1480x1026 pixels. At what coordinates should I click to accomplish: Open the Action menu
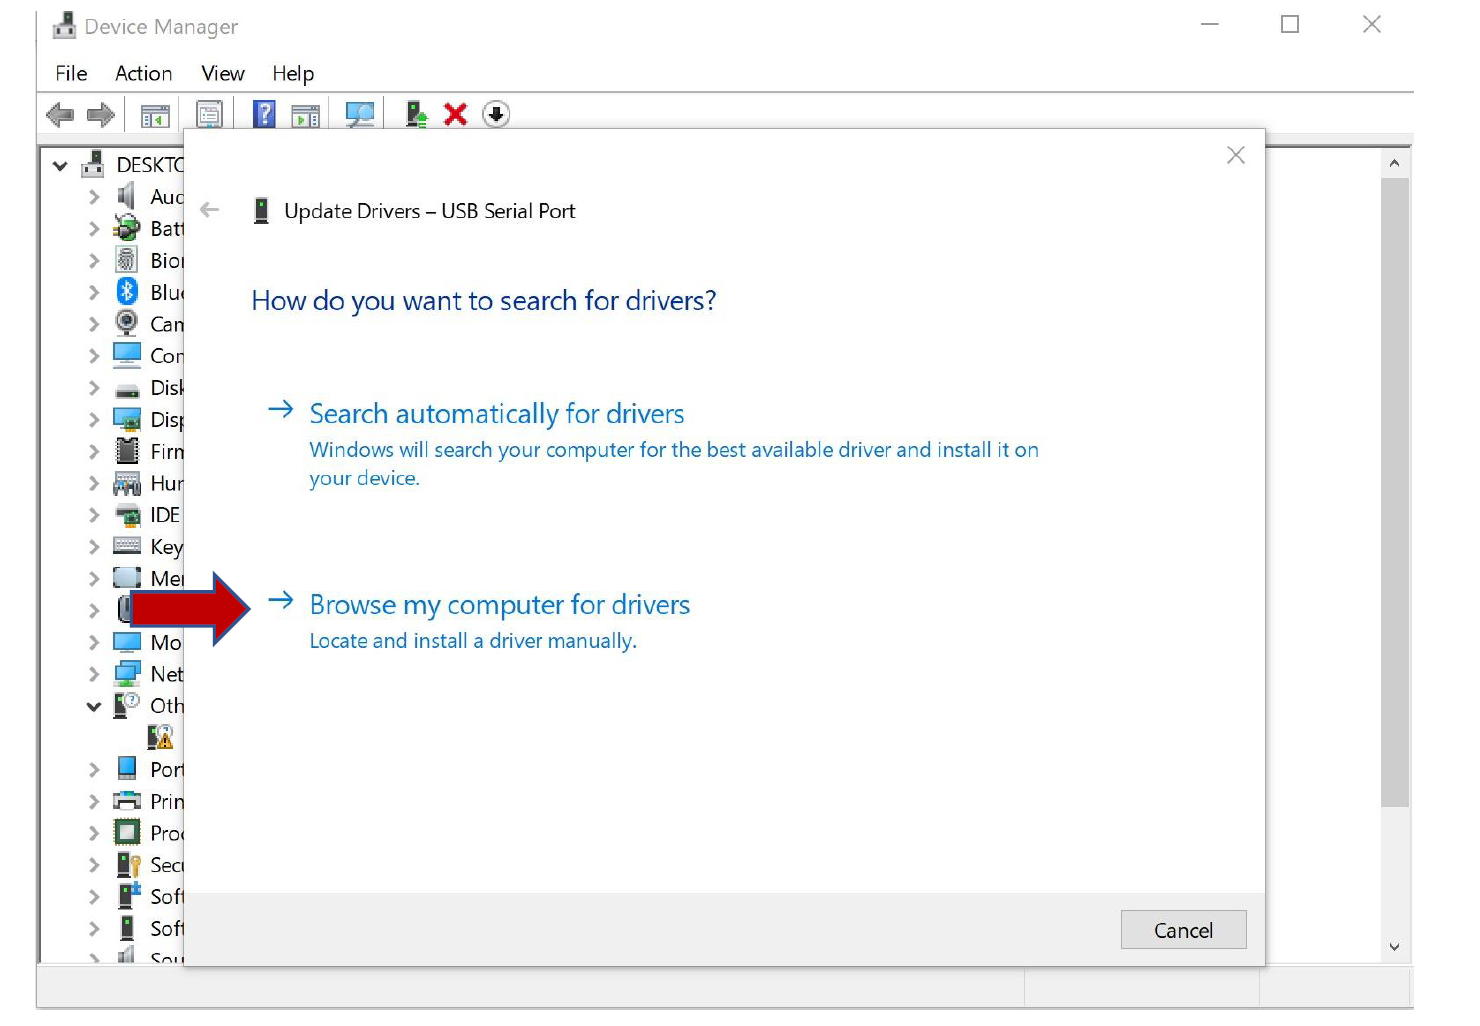point(143,72)
